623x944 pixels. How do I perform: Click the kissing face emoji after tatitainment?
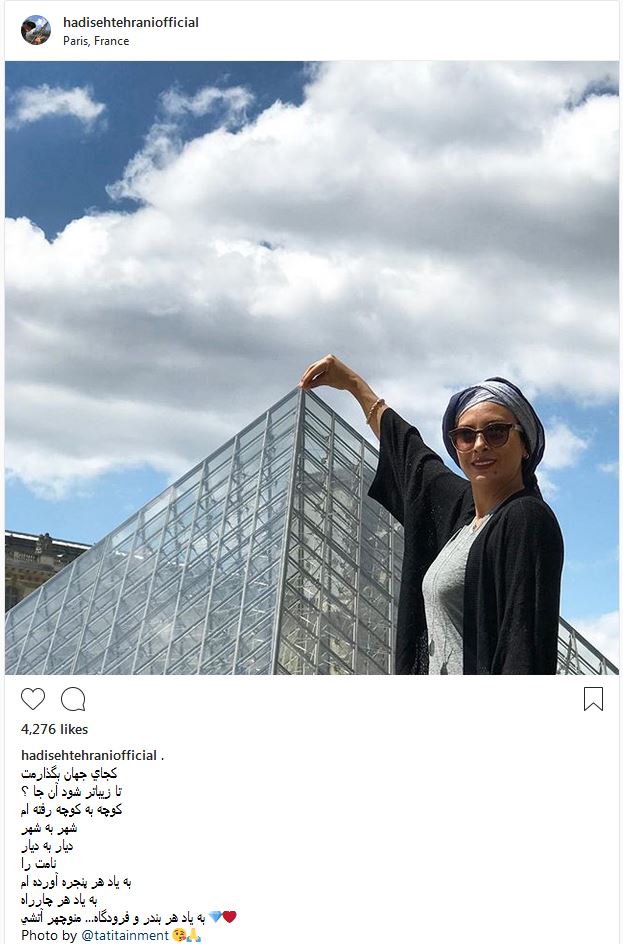[x=178, y=936]
